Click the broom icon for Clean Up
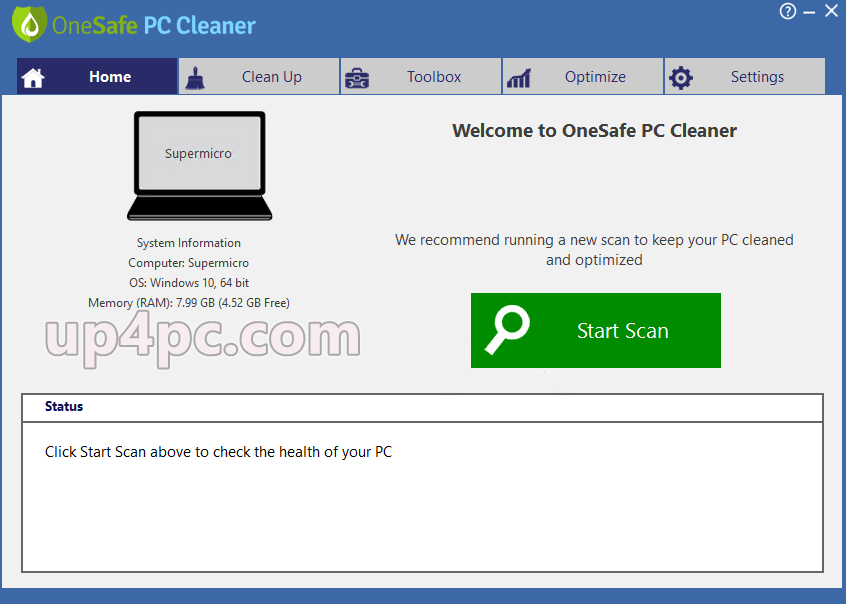Image resolution: width=846 pixels, height=604 pixels. (x=195, y=78)
